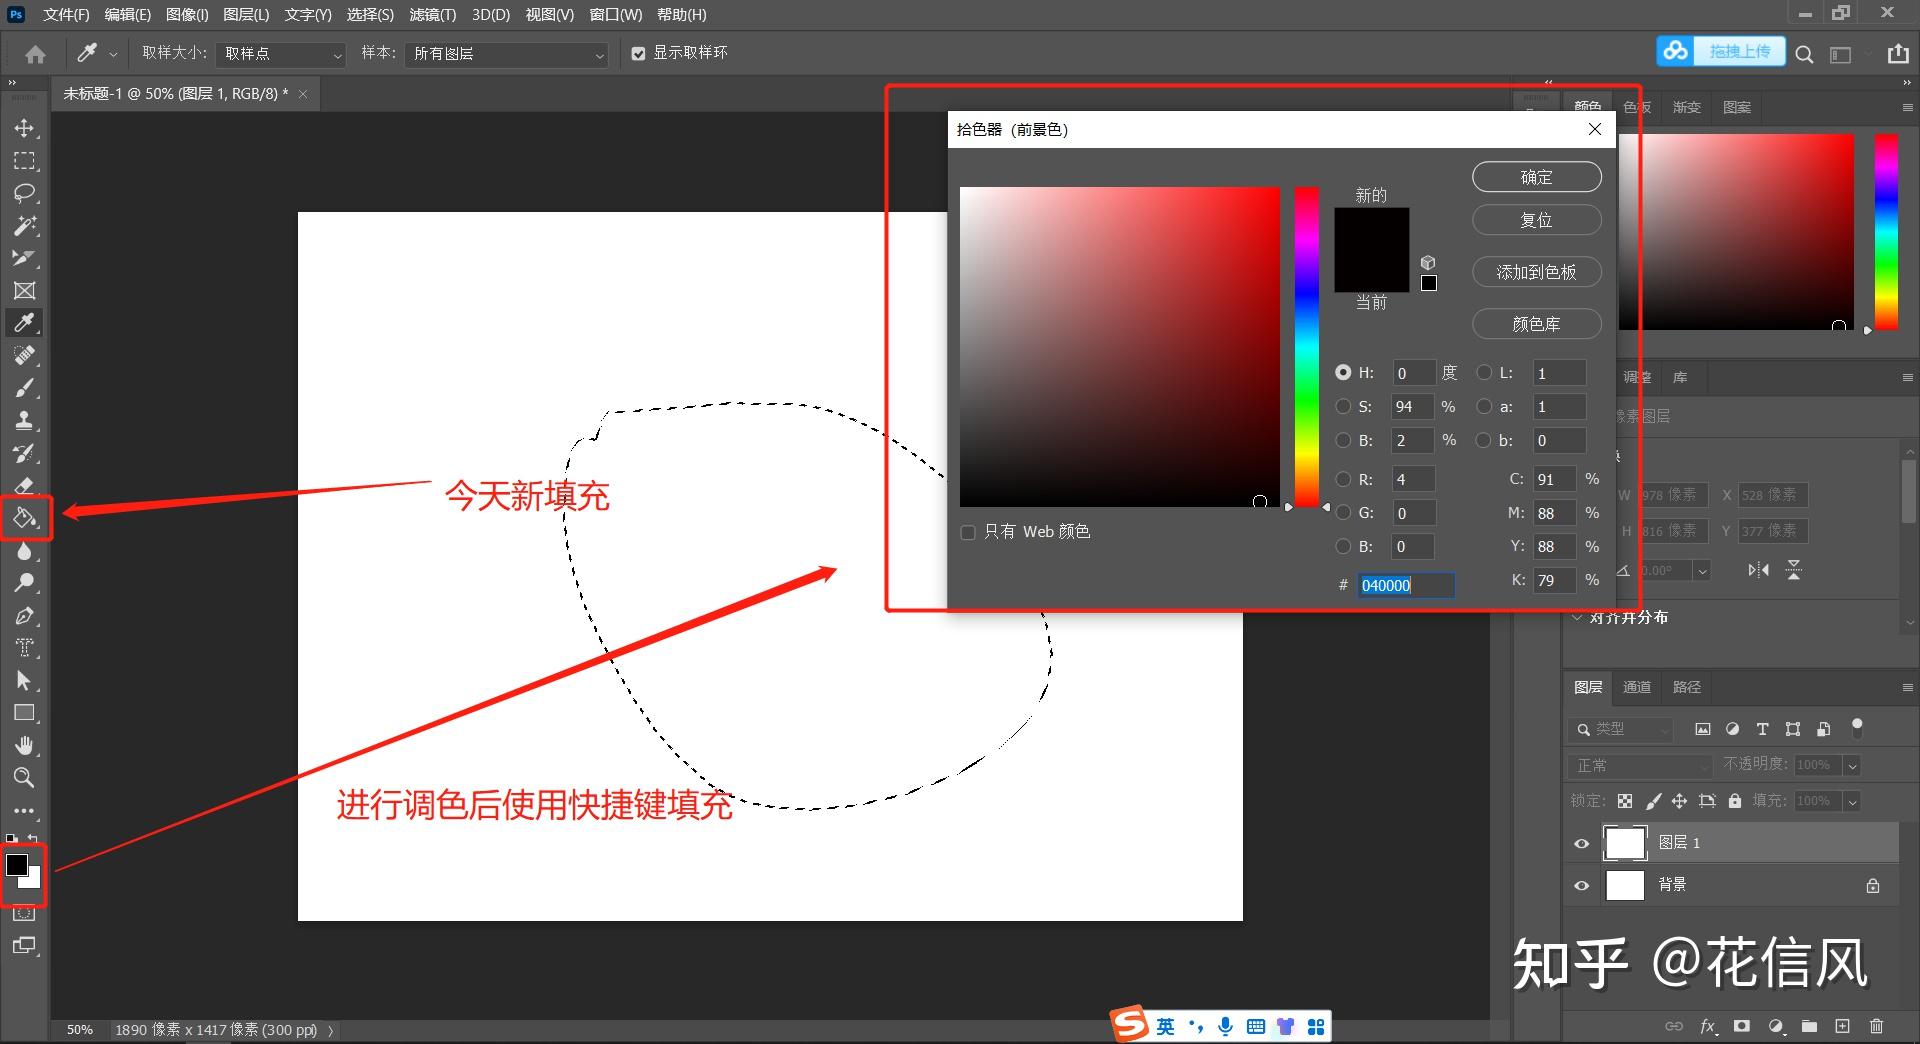Open the Layers panel menu icon
The width and height of the screenshot is (1920, 1044).
pyautogui.click(x=1907, y=687)
